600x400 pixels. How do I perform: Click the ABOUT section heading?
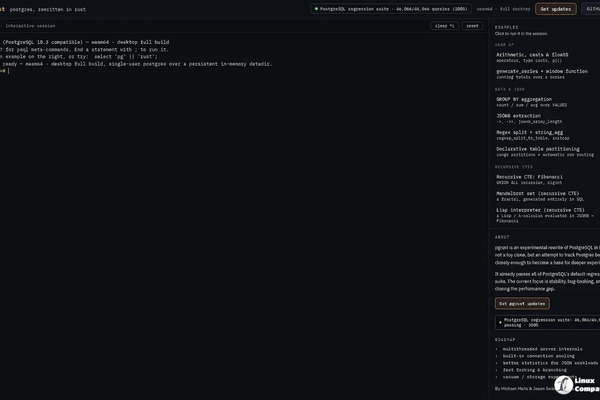coord(502,237)
